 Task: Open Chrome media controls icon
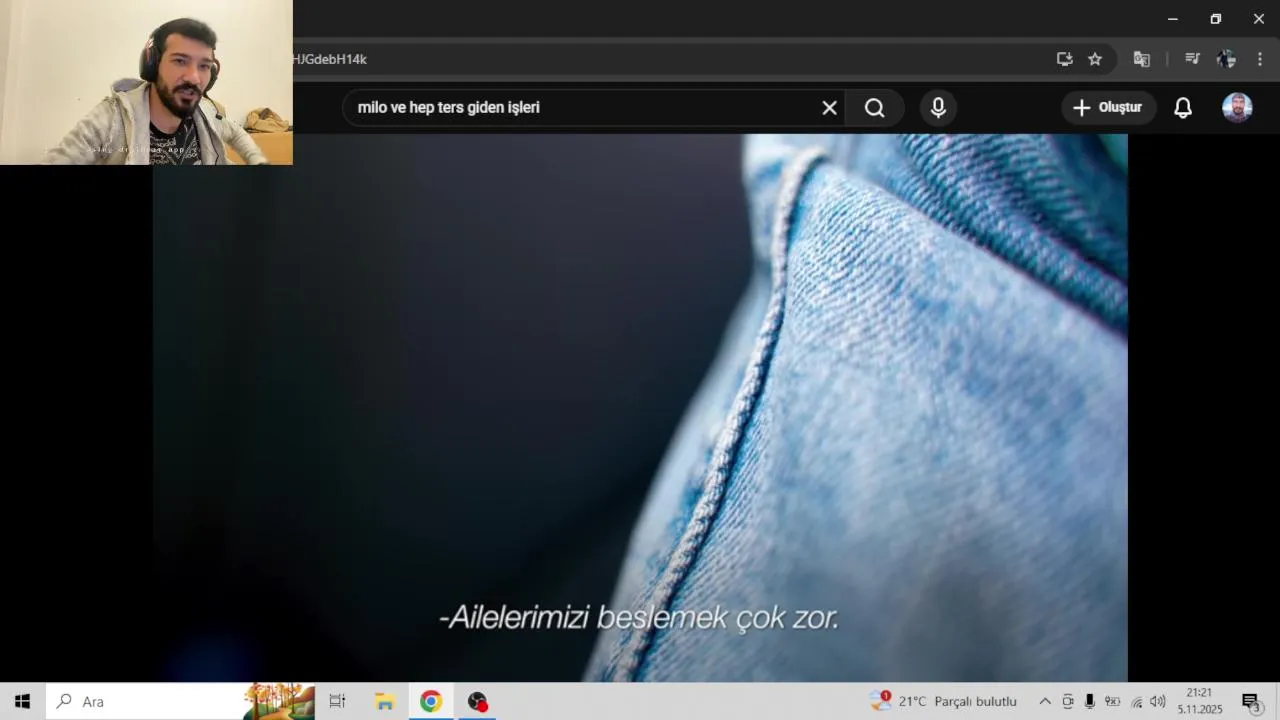pos(1192,59)
